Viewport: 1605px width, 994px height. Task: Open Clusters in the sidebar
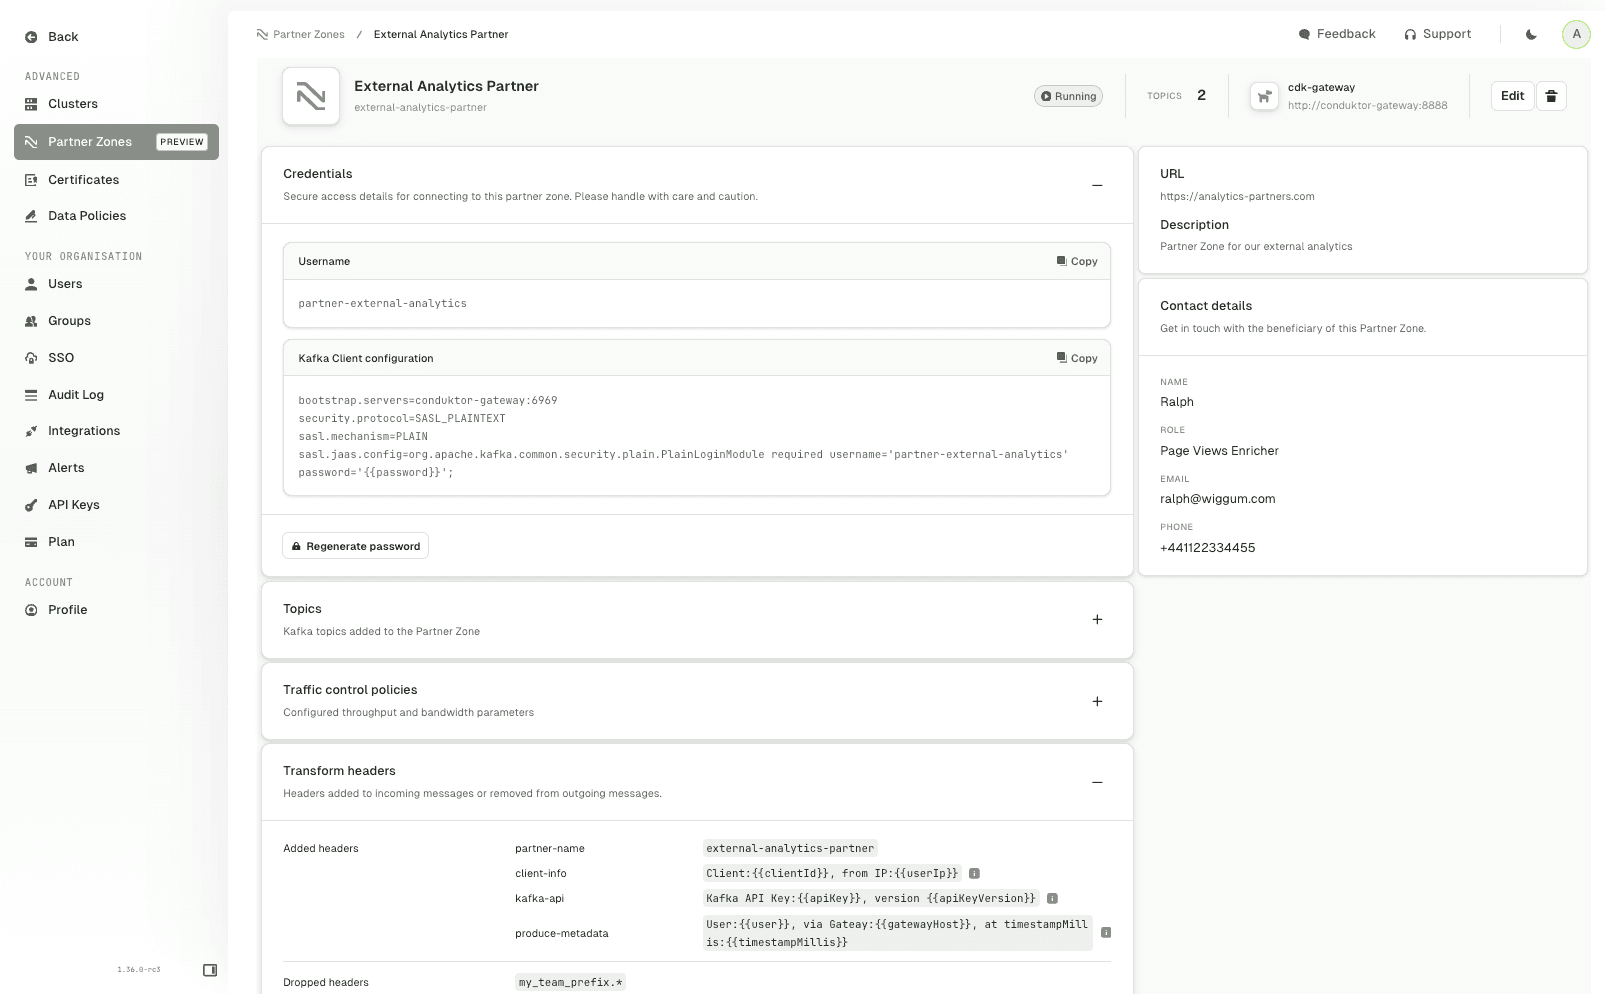pos(73,104)
